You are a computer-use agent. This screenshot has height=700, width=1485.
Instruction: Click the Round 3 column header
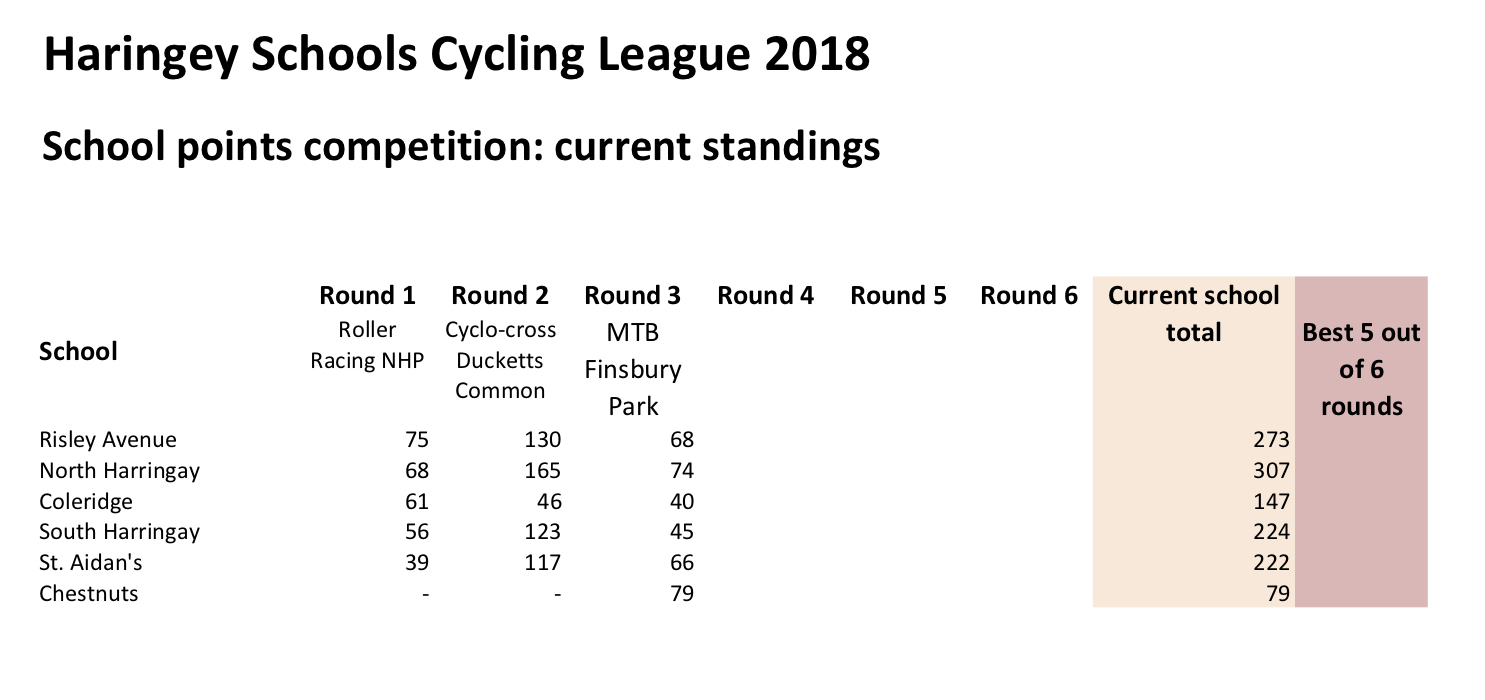(632, 296)
